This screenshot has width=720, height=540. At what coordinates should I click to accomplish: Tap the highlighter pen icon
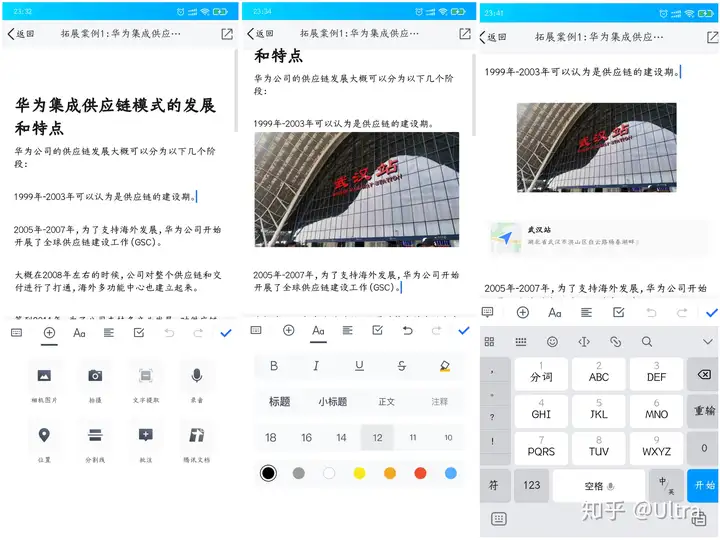pos(444,366)
